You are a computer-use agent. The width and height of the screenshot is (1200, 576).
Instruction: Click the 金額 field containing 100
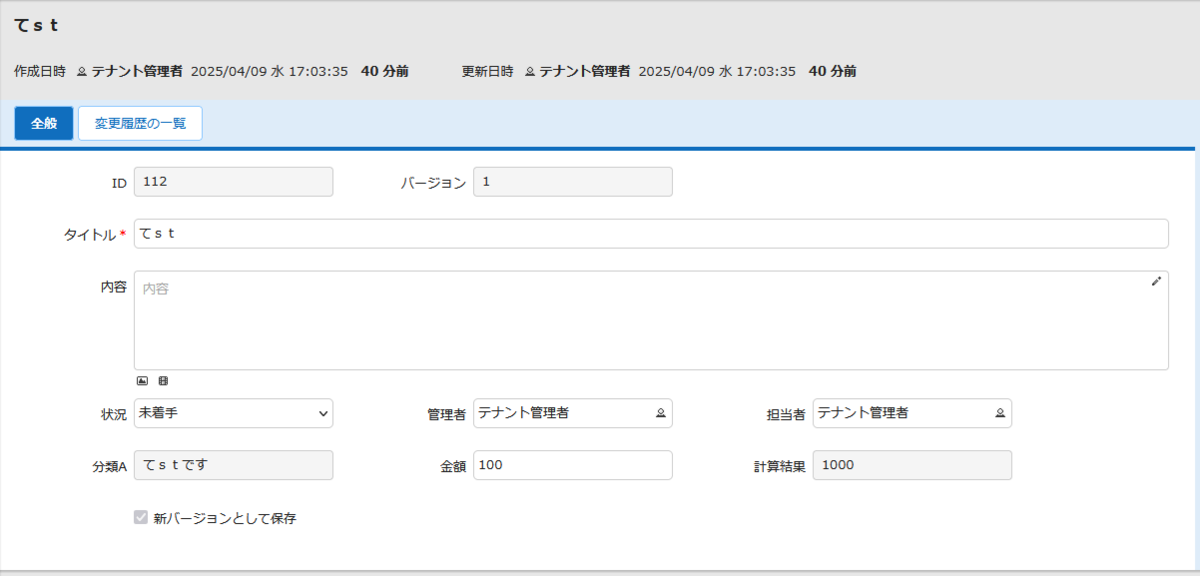(x=573, y=465)
